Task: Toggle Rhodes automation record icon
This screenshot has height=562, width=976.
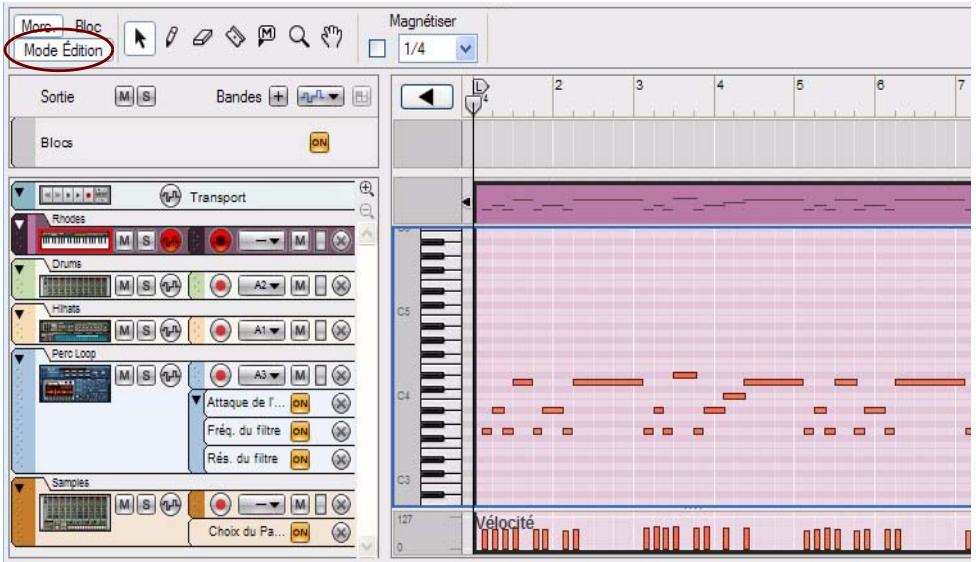Action: click(x=171, y=240)
